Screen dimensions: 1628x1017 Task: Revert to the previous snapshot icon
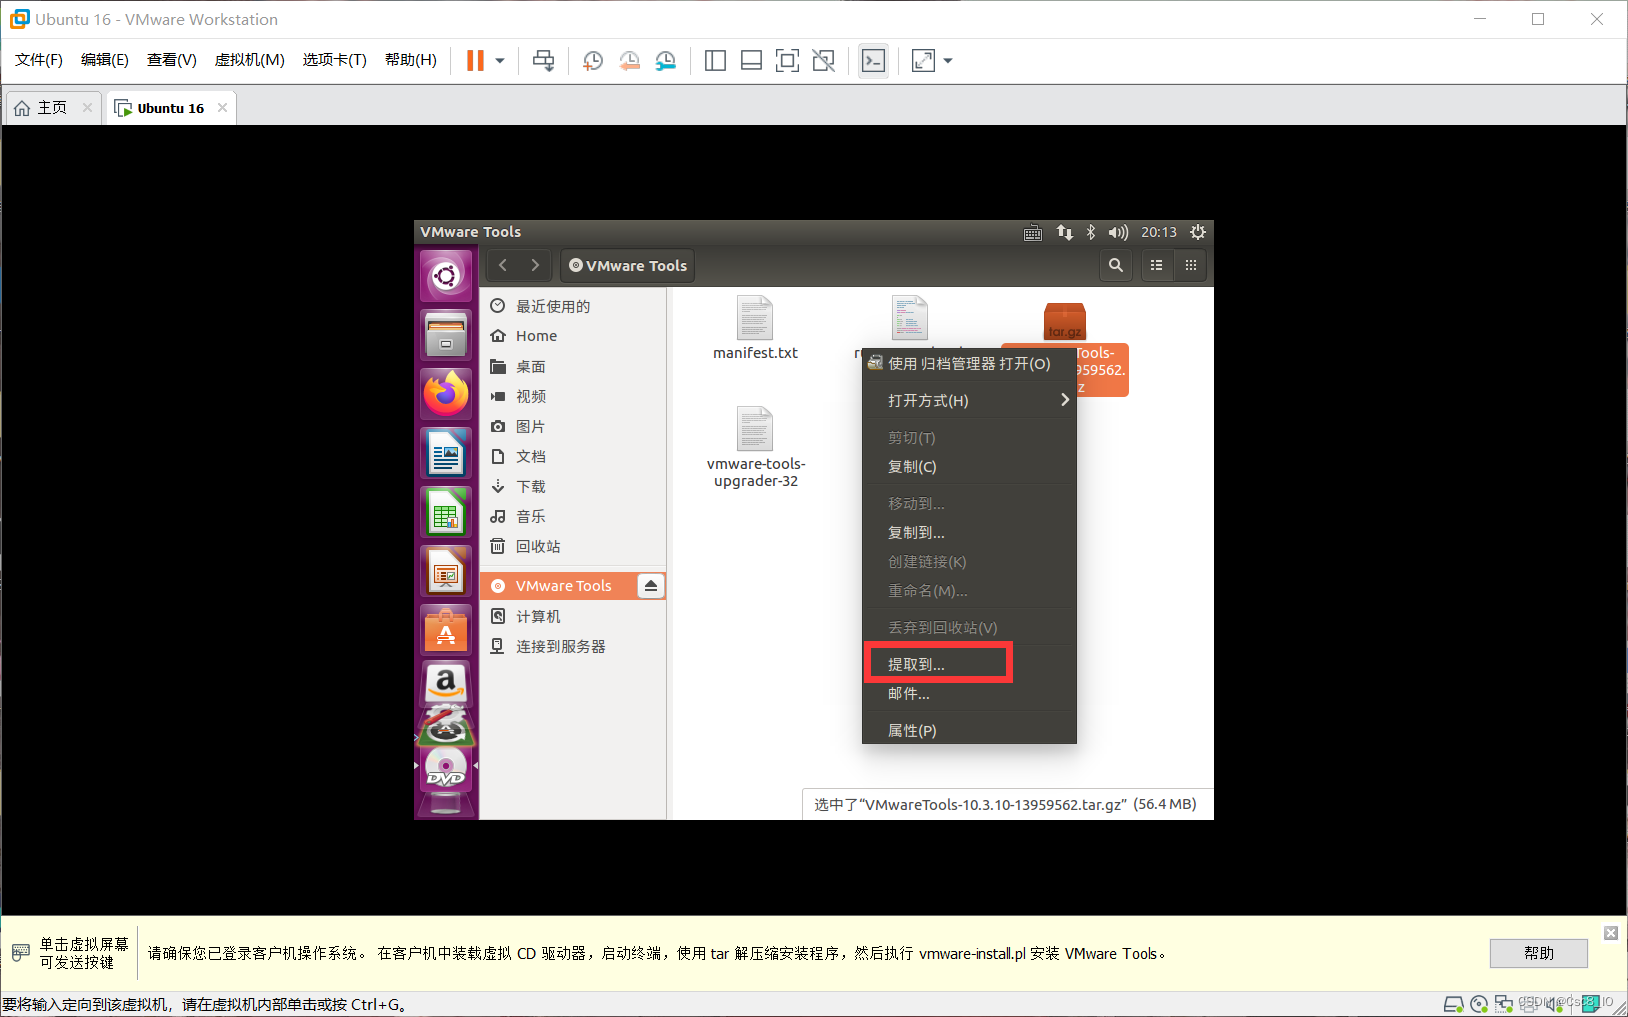629,61
